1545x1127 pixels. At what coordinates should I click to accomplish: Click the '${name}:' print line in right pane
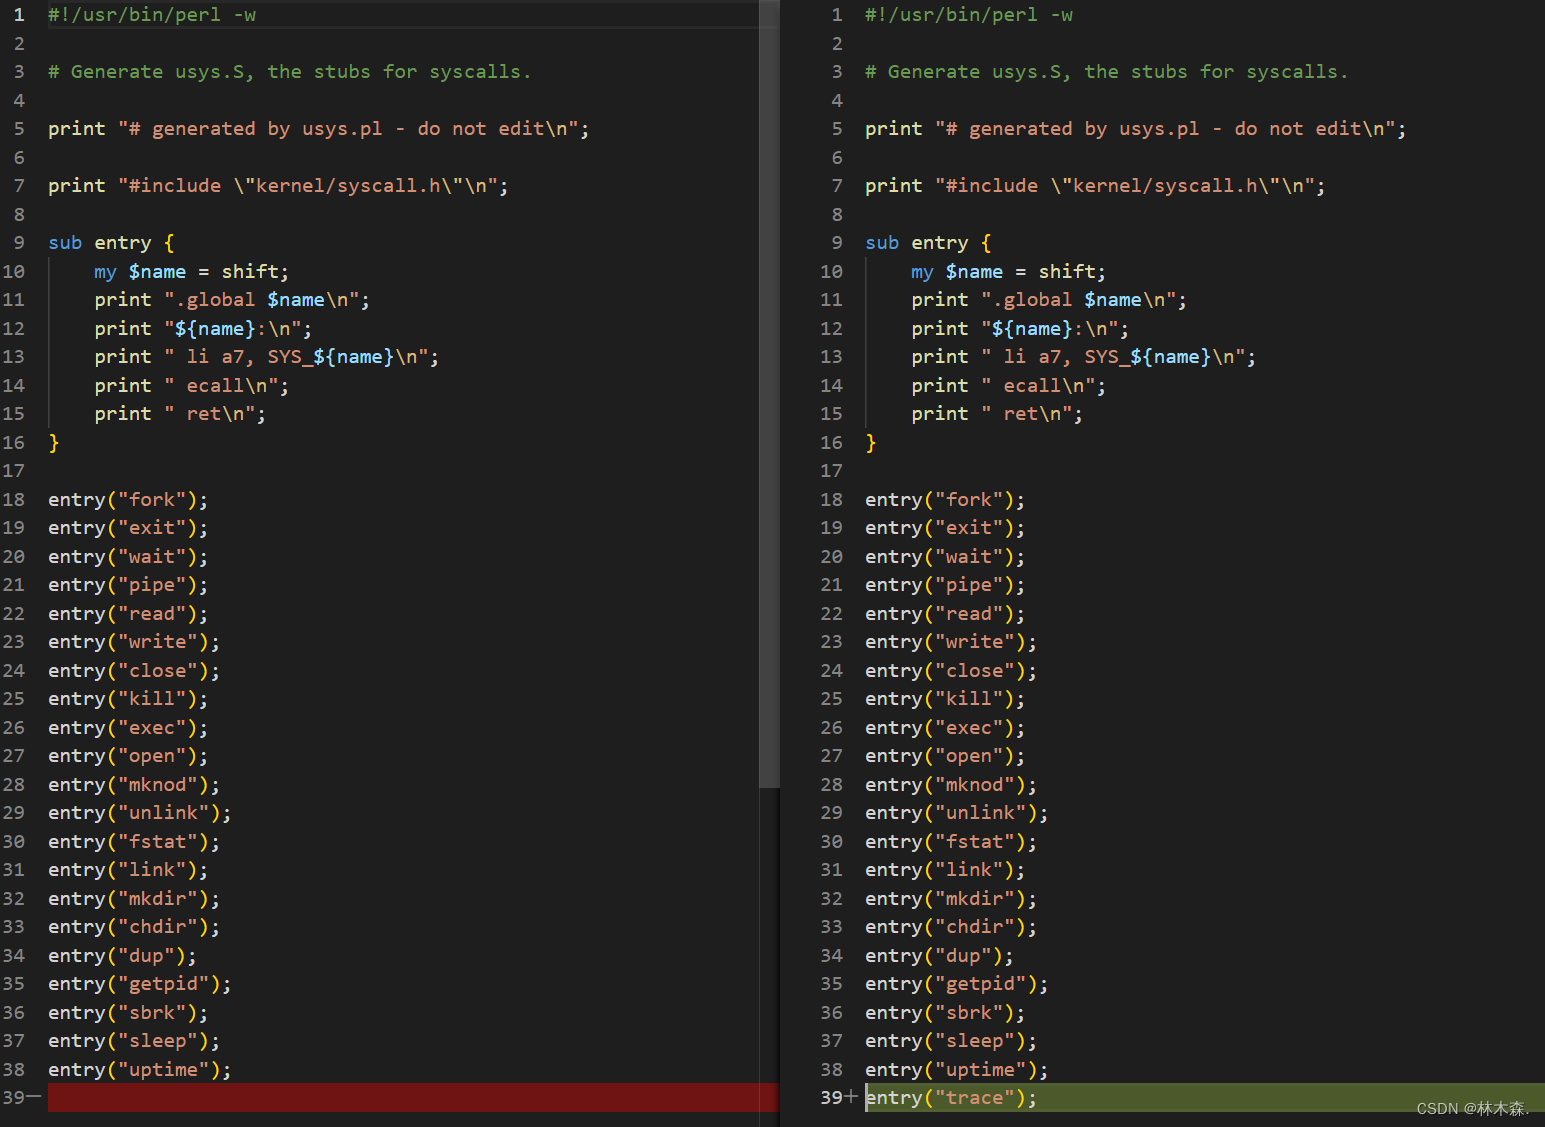(x=1020, y=329)
